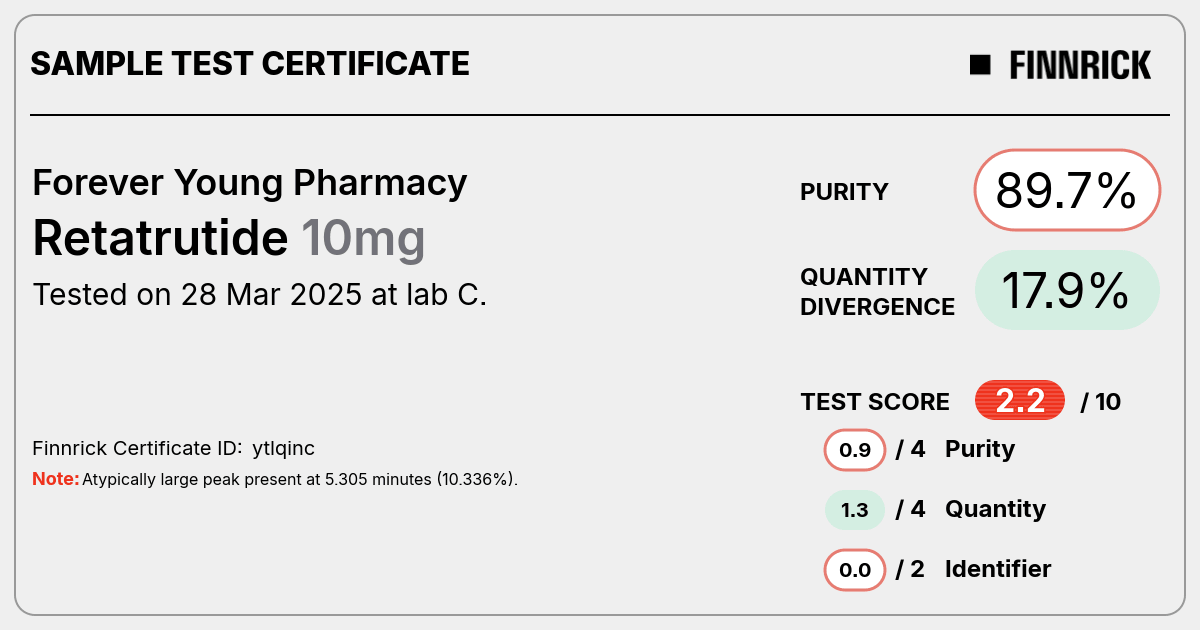Click the atypically large peak note text

pos(300,479)
